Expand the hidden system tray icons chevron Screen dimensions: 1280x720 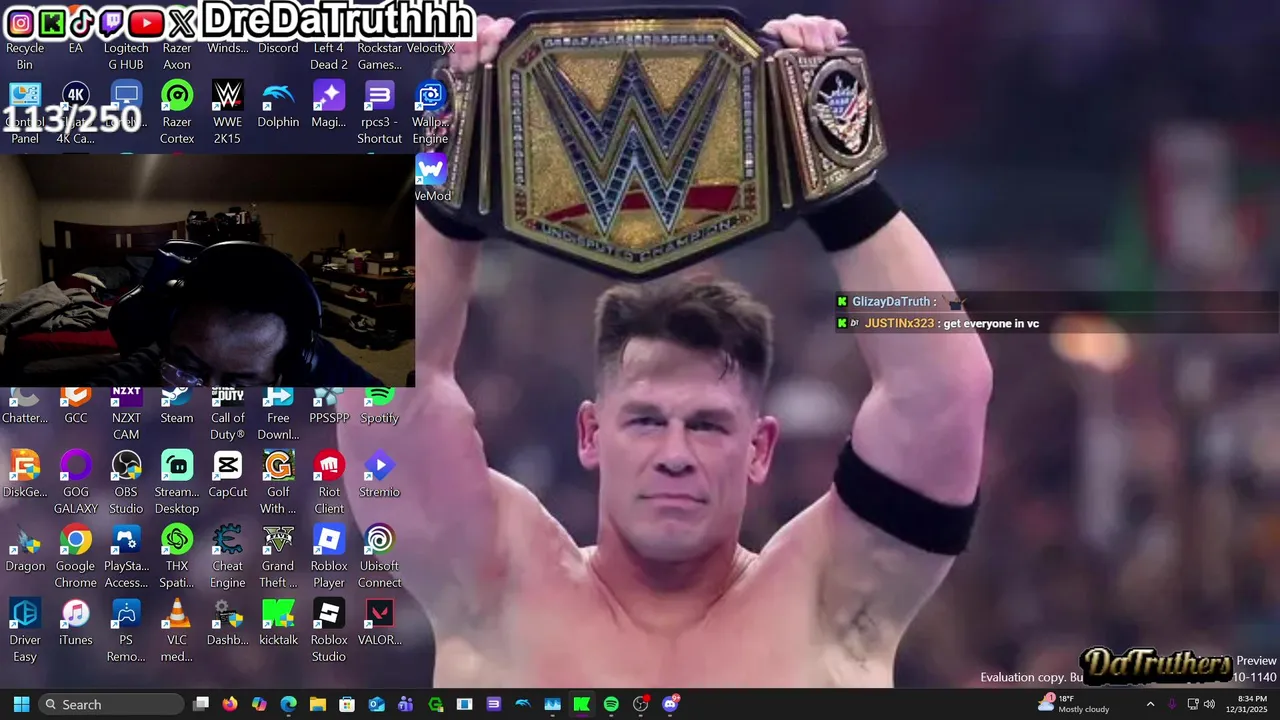click(1150, 704)
